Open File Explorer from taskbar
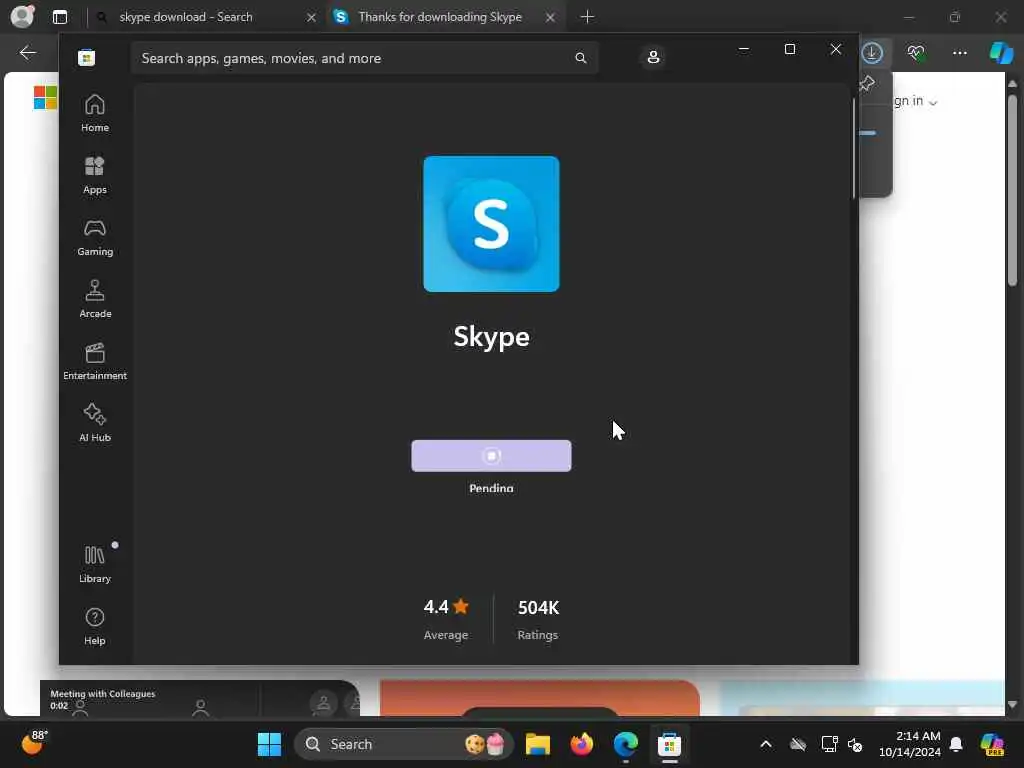Viewport: 1024px width, 768px height. (x=537, y=744)
